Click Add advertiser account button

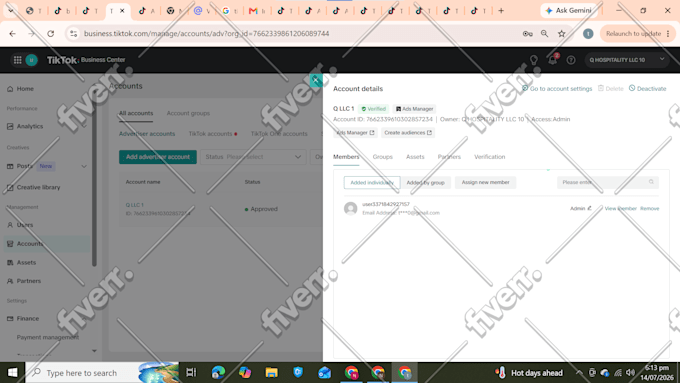tap(158, 157)
